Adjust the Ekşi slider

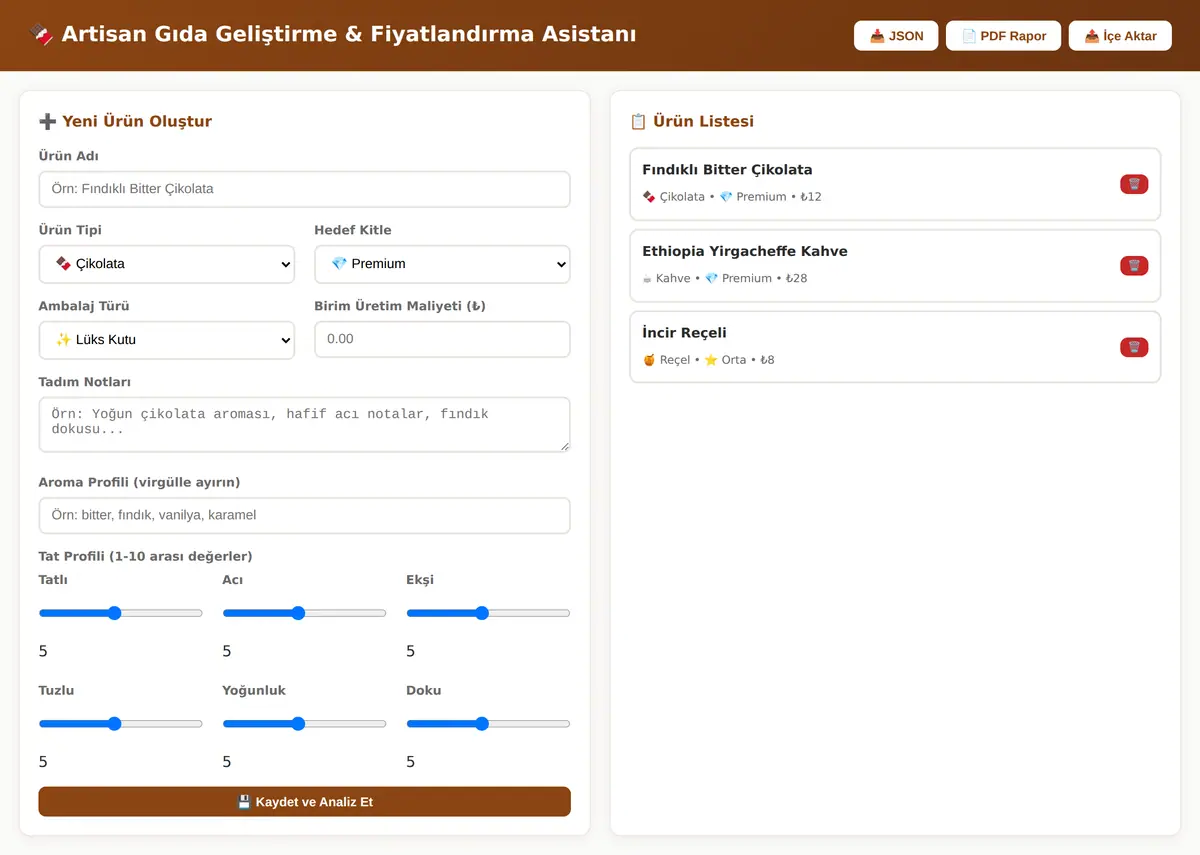pyautogui.click(x=488, y=613)
